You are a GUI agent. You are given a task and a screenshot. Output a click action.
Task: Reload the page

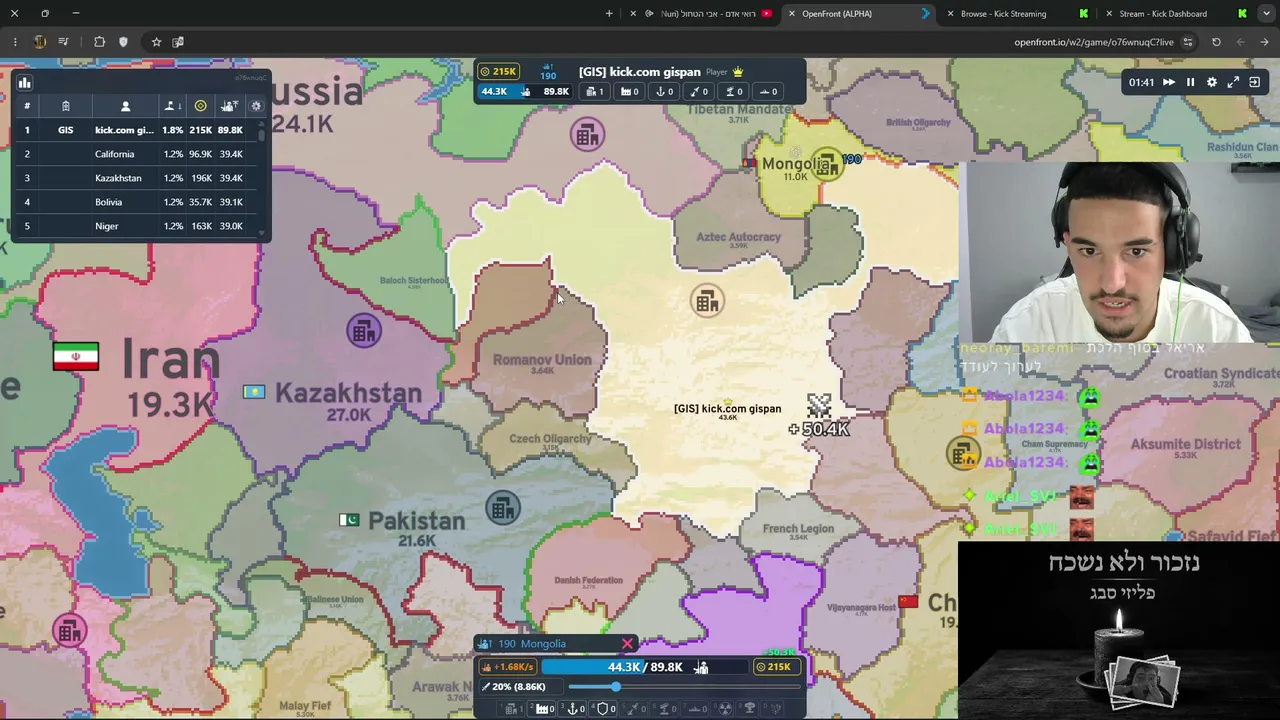1216,42
